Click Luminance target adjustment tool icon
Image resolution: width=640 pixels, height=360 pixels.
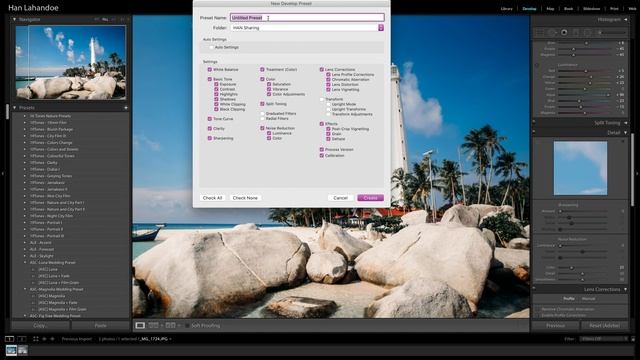[537, 65]
